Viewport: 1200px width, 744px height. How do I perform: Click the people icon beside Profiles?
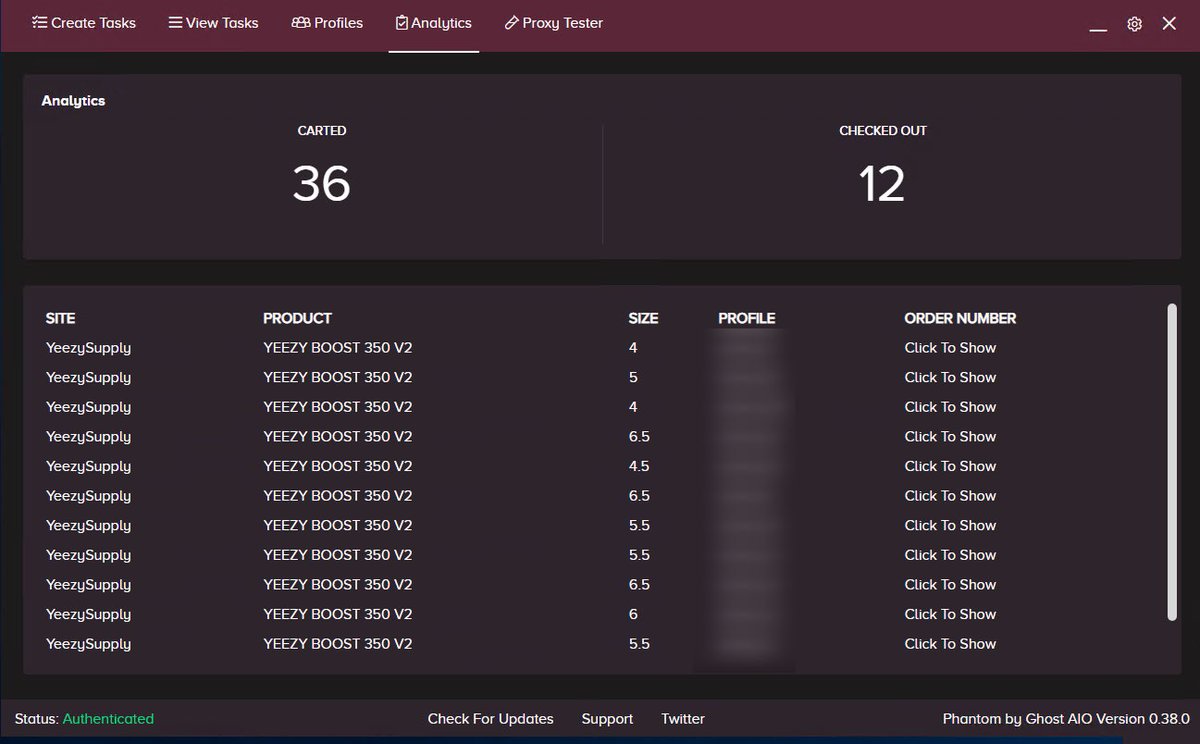(x=300, y=22)
